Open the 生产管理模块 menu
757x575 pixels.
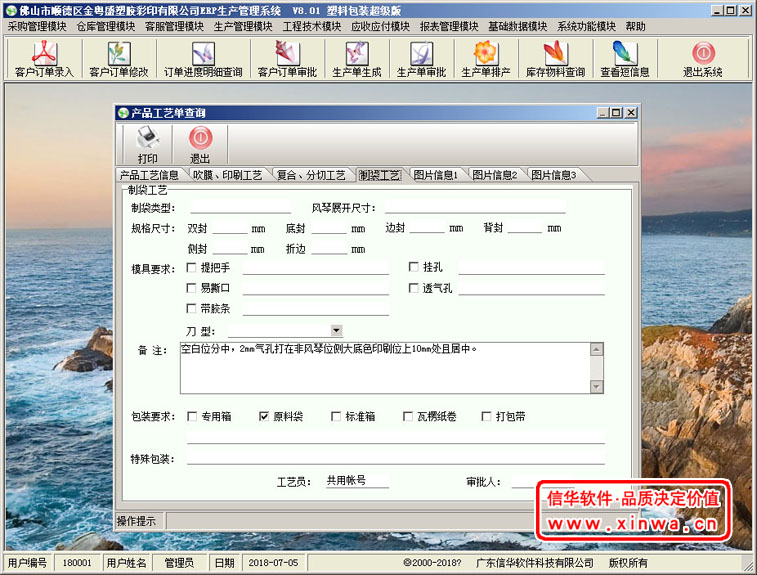(242, 26)
